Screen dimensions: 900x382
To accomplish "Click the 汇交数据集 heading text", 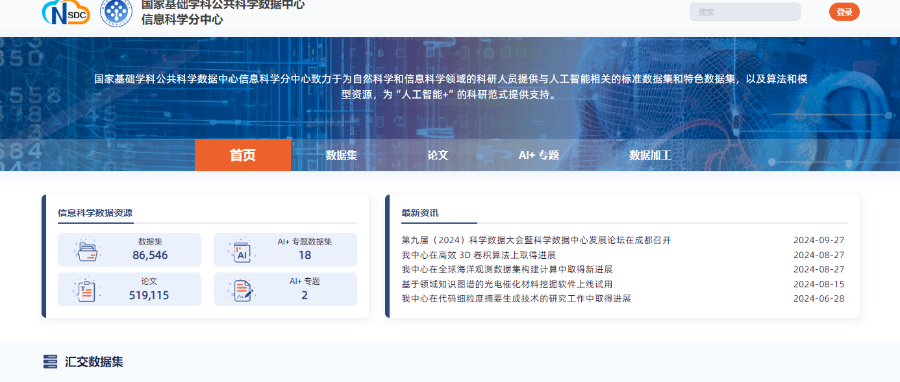I will (94, 362).
